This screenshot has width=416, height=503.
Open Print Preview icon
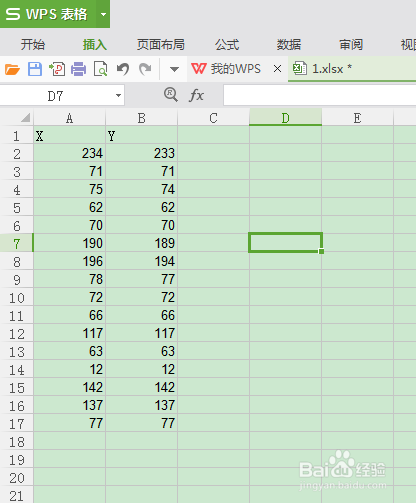pyautogui.click(x=101, y=69)
